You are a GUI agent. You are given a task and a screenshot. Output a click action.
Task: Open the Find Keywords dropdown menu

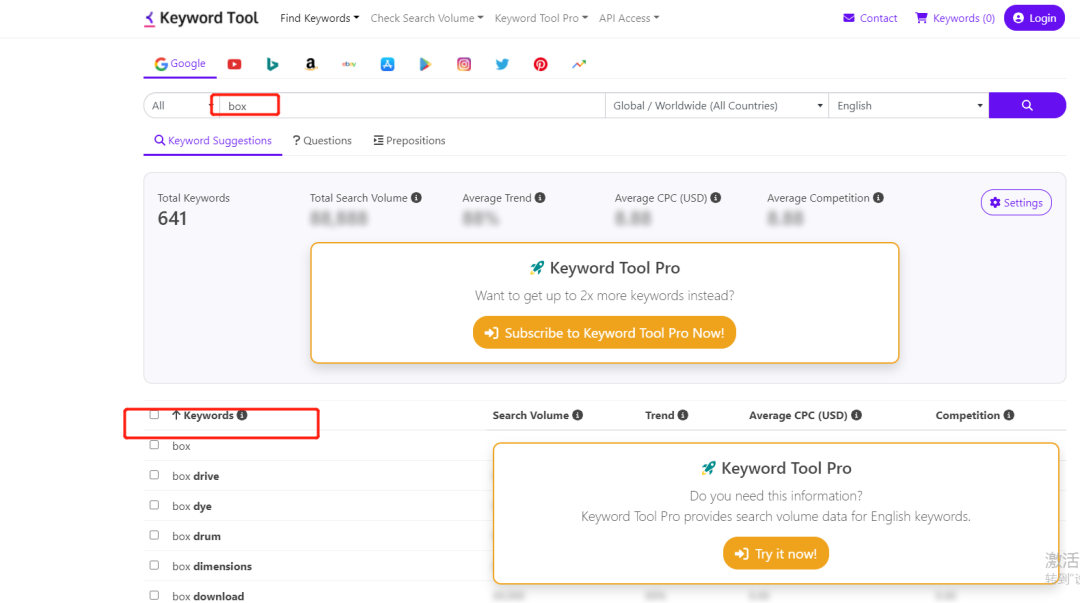click(320, 18)
